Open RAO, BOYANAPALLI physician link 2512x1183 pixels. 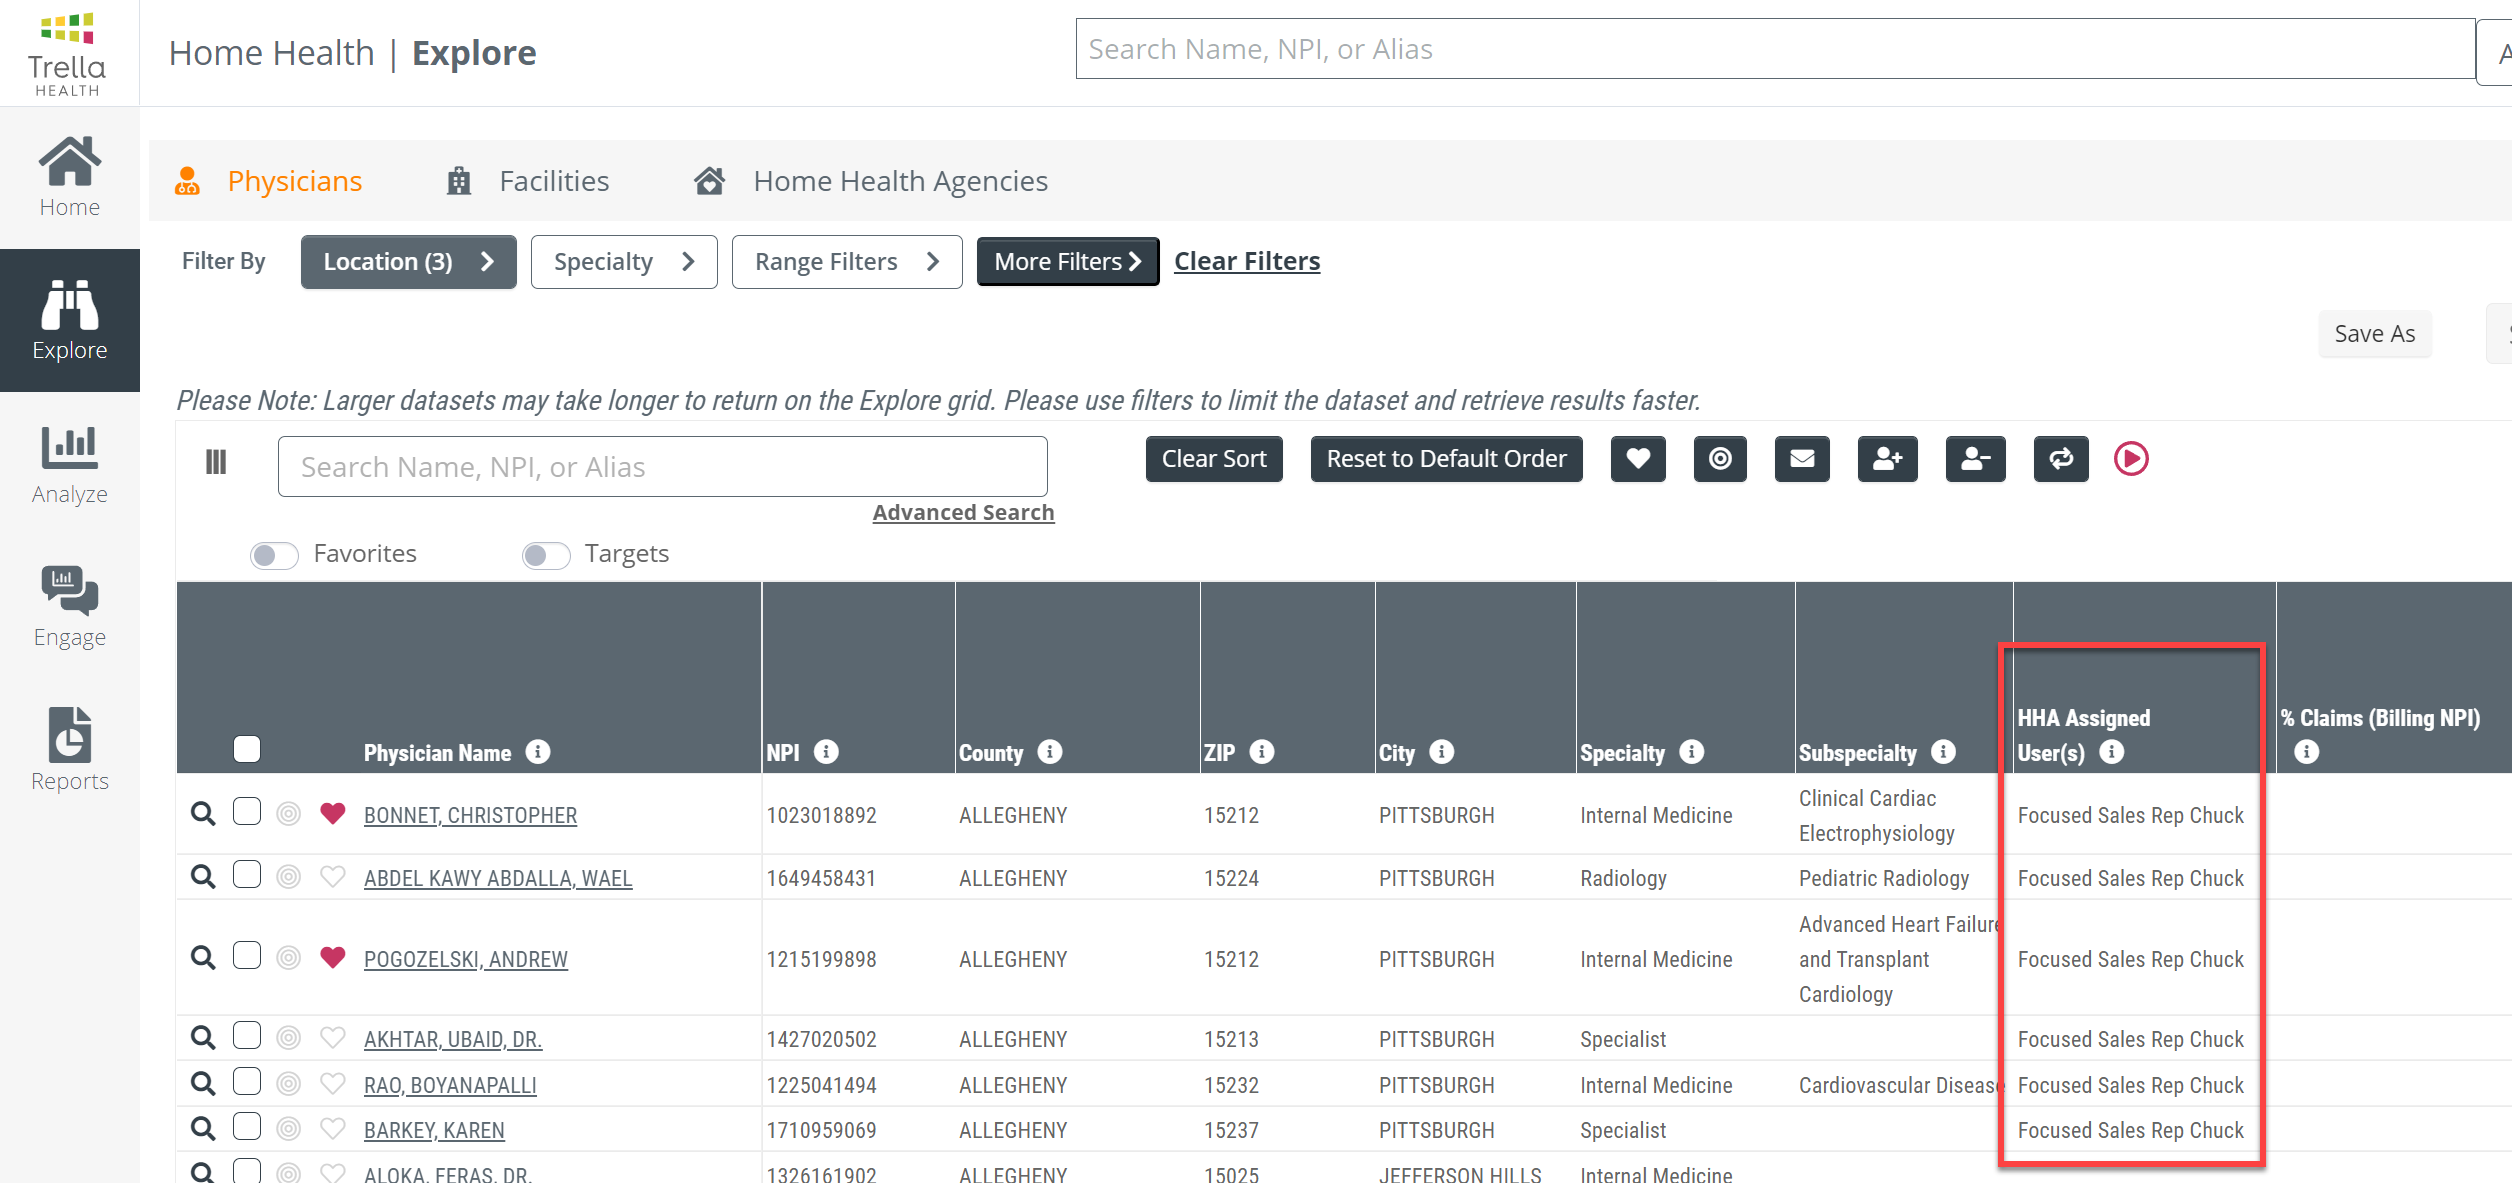pos(450,1085)
